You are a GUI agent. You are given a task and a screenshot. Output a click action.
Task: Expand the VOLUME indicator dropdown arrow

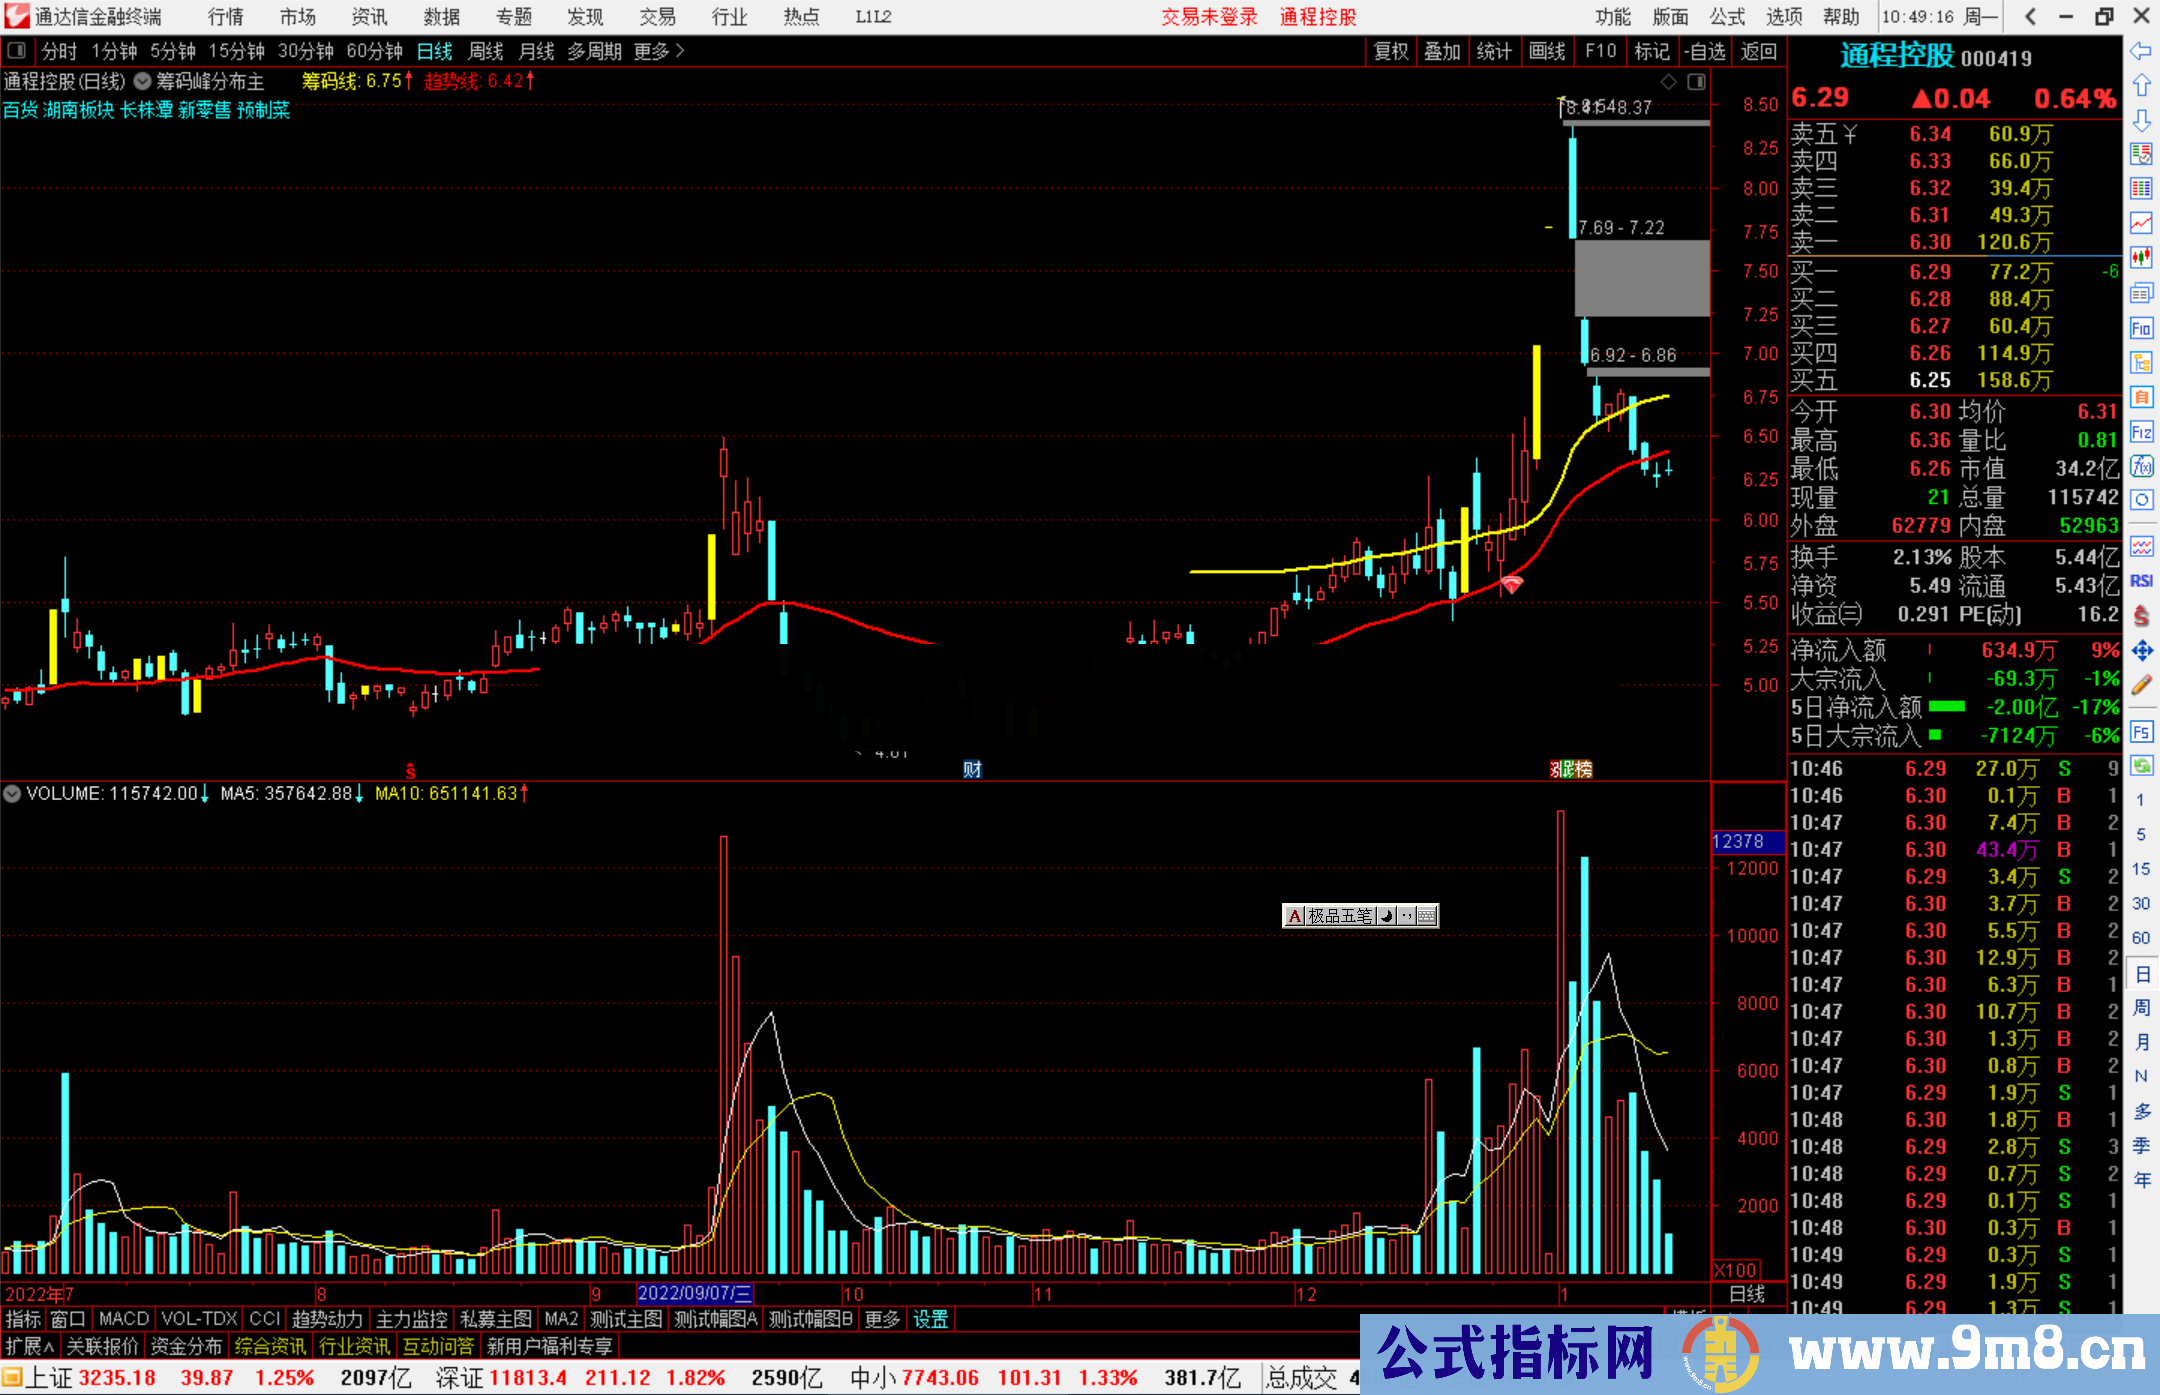12,794
